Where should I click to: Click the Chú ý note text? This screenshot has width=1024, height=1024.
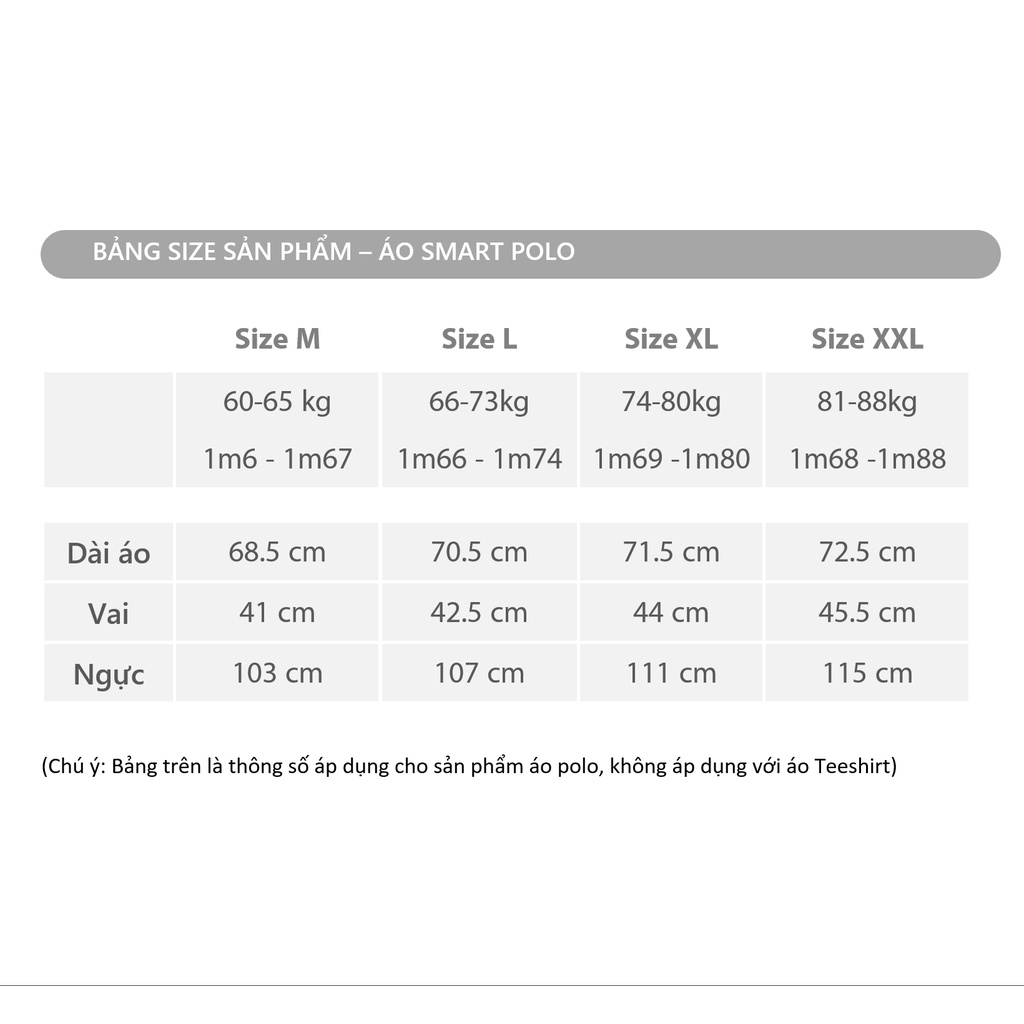click(x=469, y=766)
